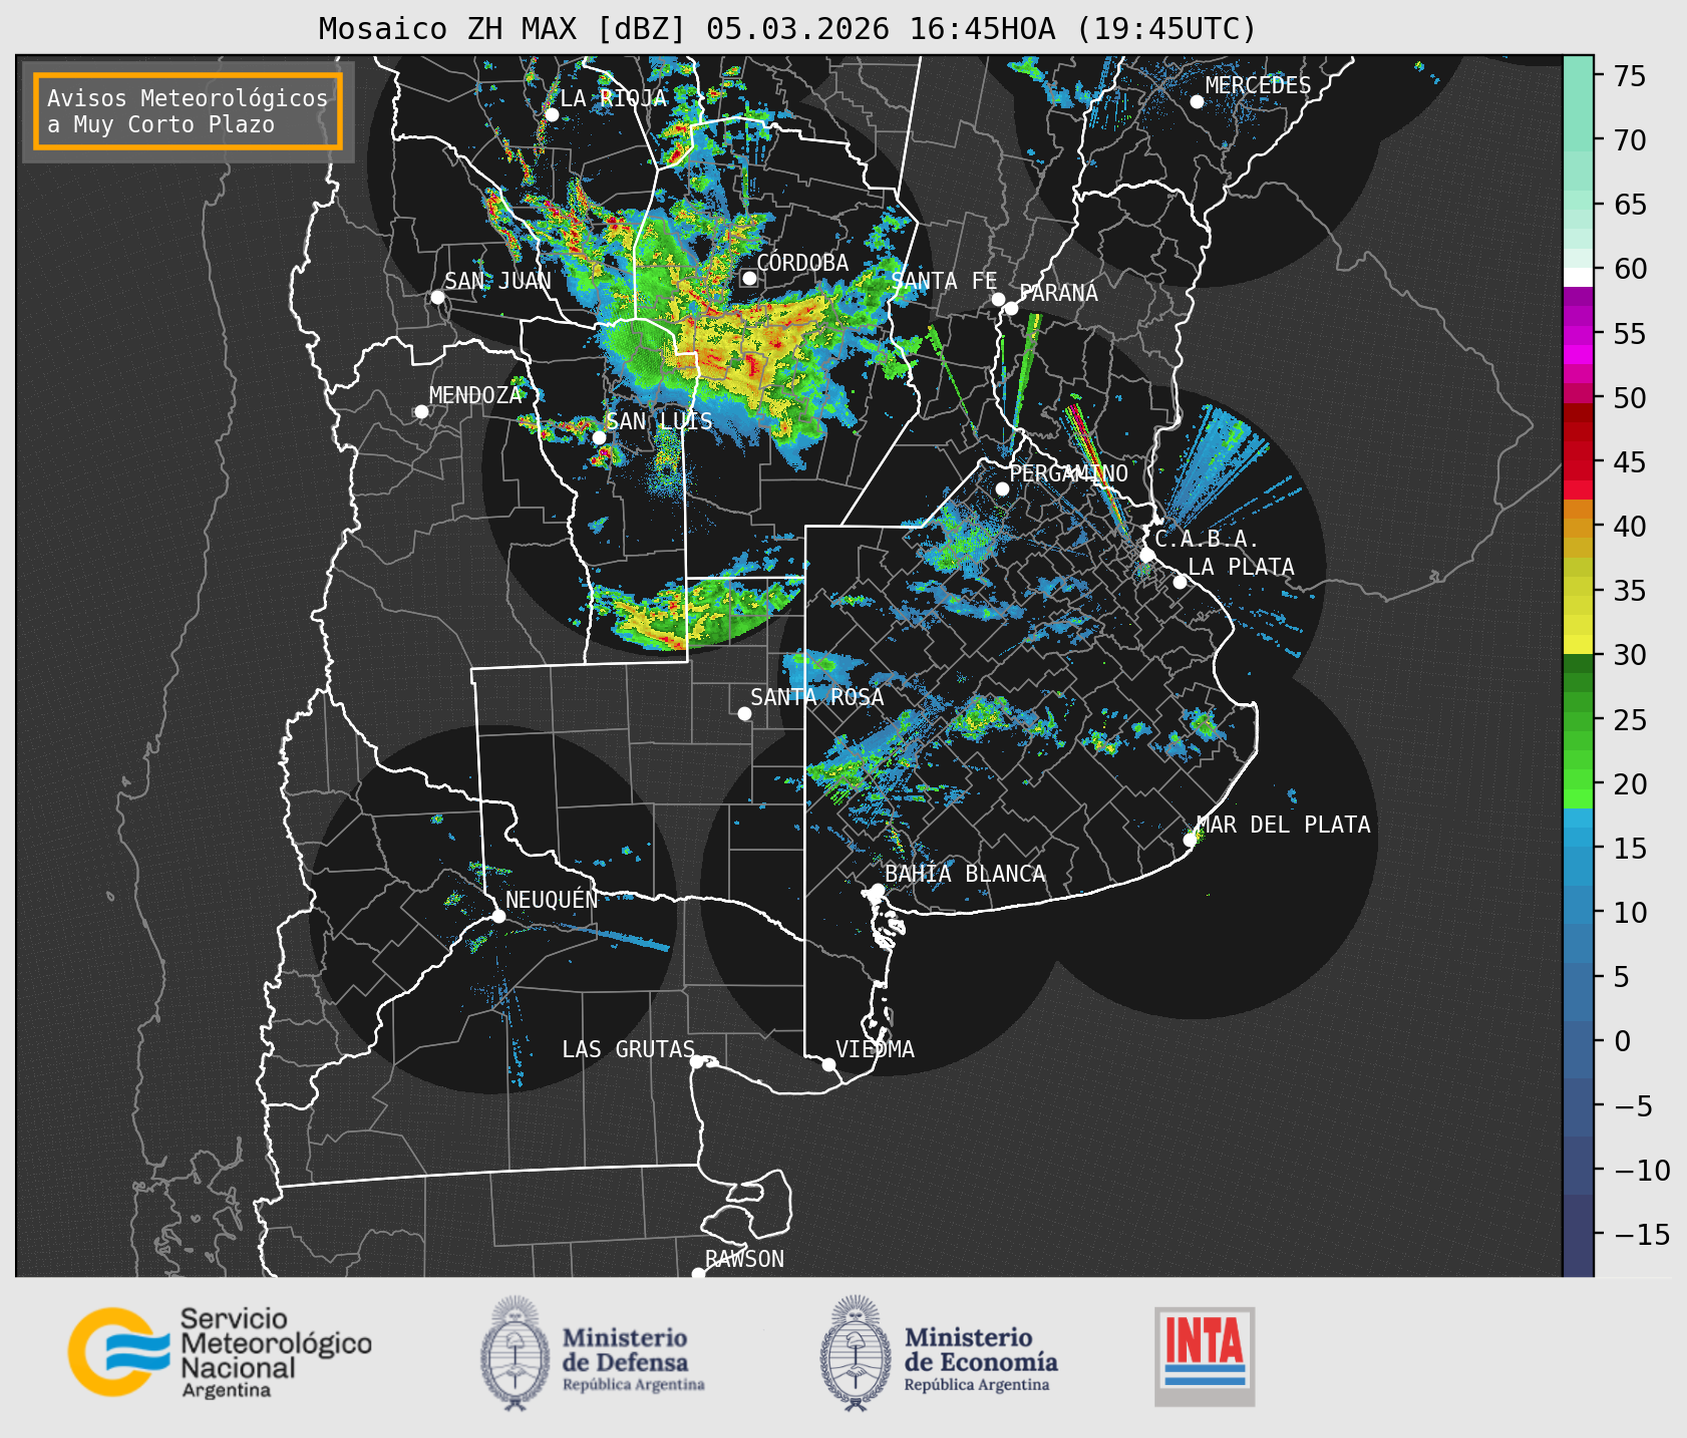
Task: Click the RAWSON label
Action: (x=744, y=1259)
